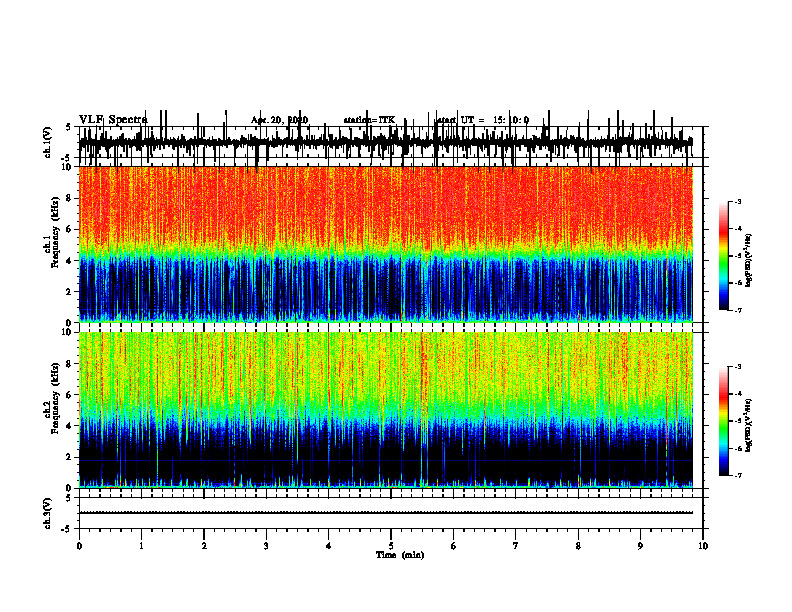Click the "2" kHz tick on ch.2 spectrogram
This screenshot has width=792, height=612.
point(69,457)
